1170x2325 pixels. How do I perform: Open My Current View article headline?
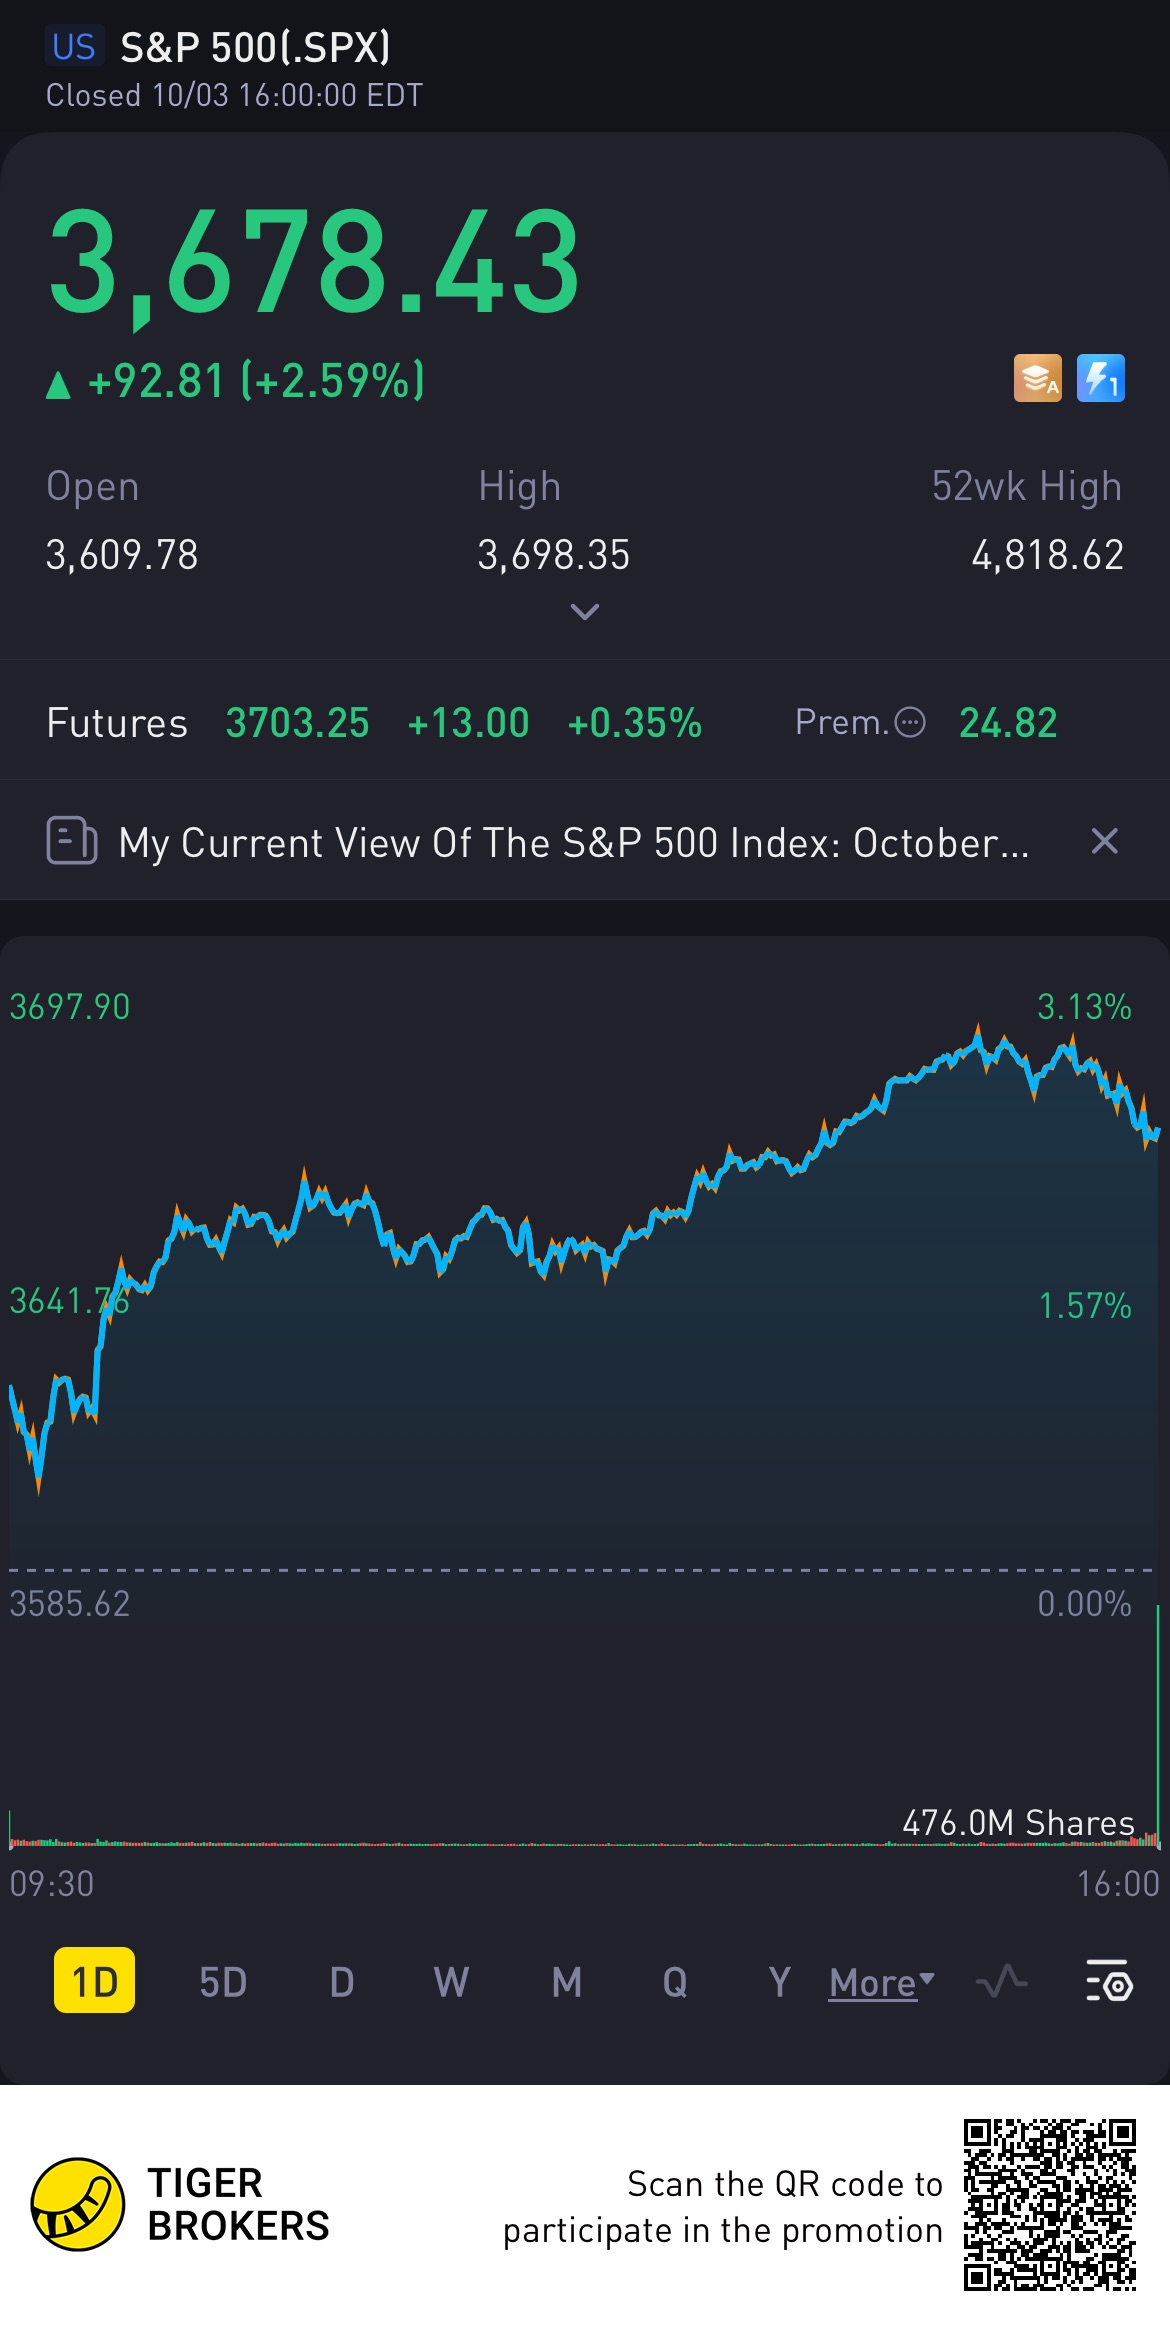coord(573,843)
